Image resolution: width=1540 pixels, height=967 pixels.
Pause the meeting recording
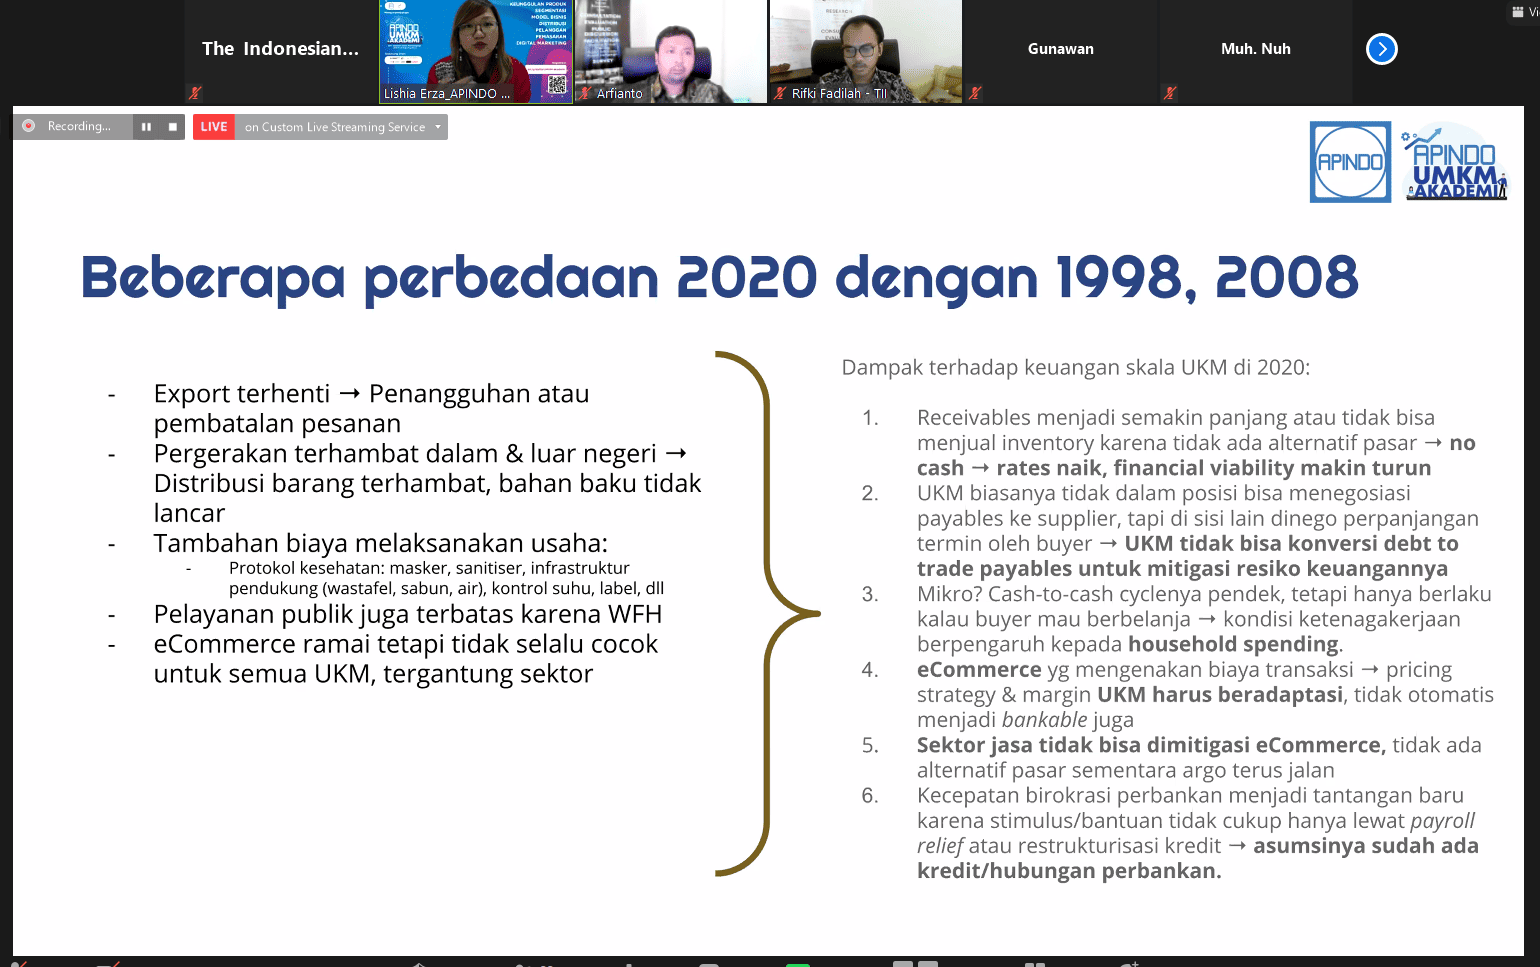(x=146, y=127)
